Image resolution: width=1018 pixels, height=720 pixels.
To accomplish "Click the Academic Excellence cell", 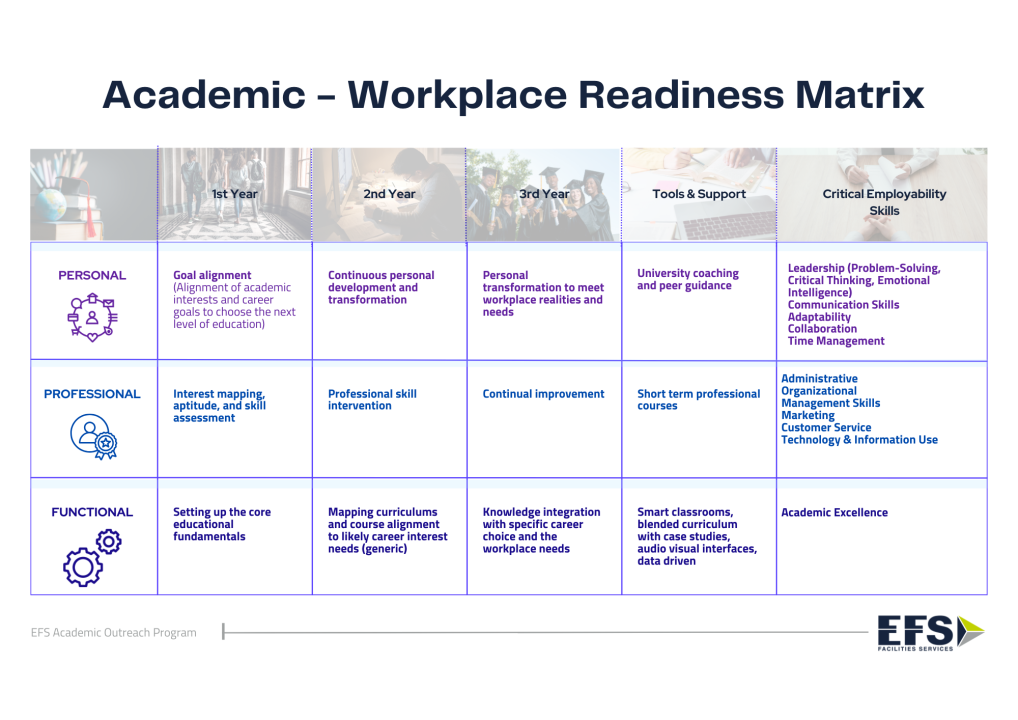I will click(834, 513).
